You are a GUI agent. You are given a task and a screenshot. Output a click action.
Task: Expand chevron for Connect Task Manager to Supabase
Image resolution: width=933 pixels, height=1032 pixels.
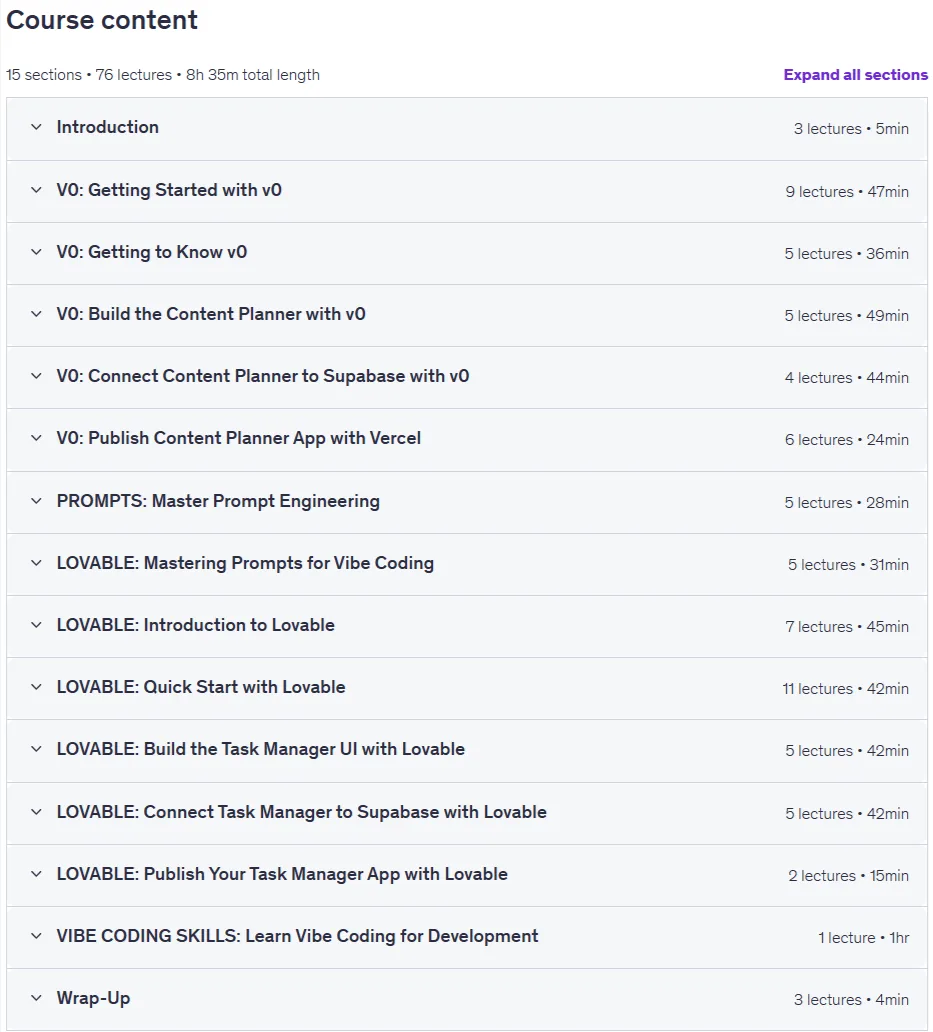pos(36,812)
